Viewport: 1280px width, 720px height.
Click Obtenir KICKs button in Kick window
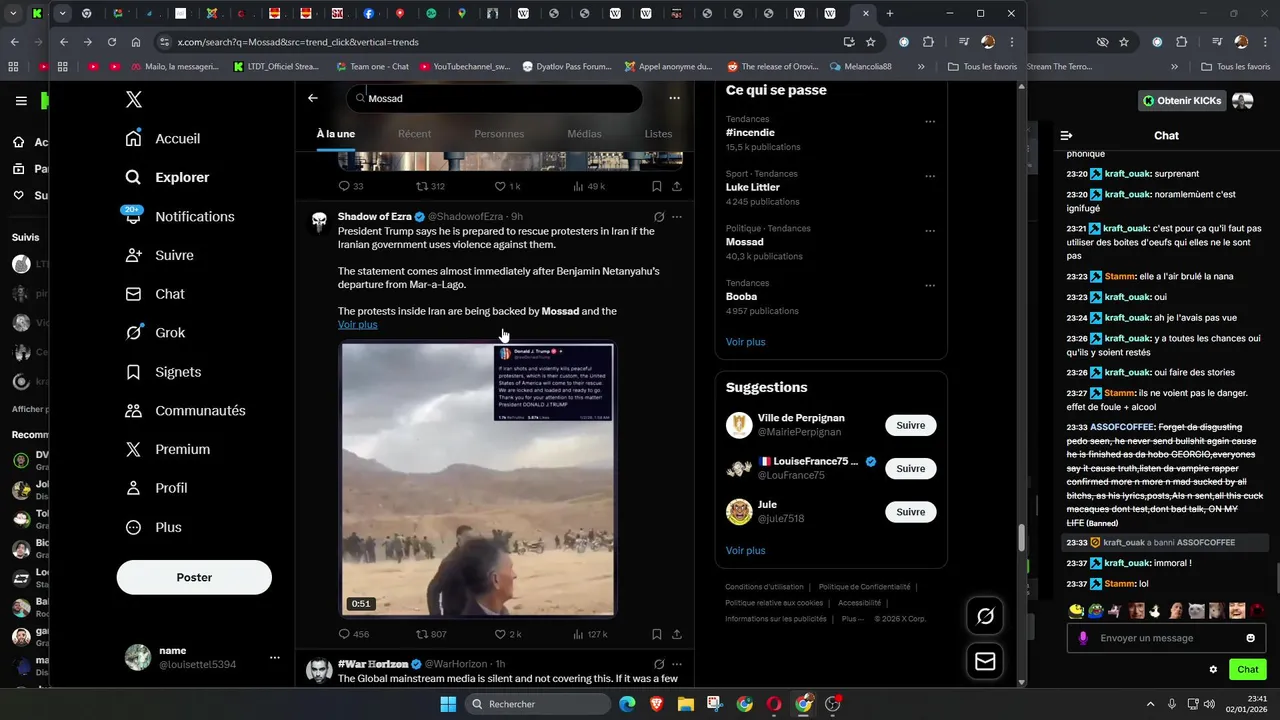[1182, 101]
